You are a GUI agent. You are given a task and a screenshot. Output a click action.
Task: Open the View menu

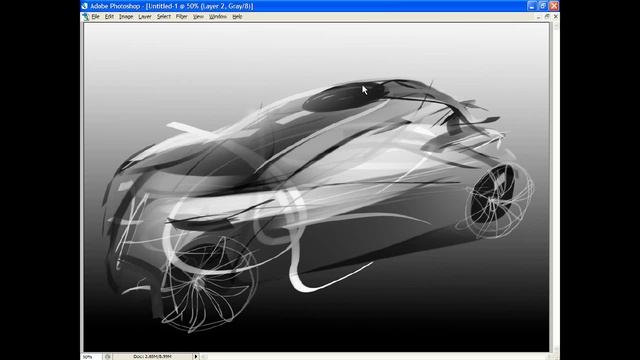[198, 17]
